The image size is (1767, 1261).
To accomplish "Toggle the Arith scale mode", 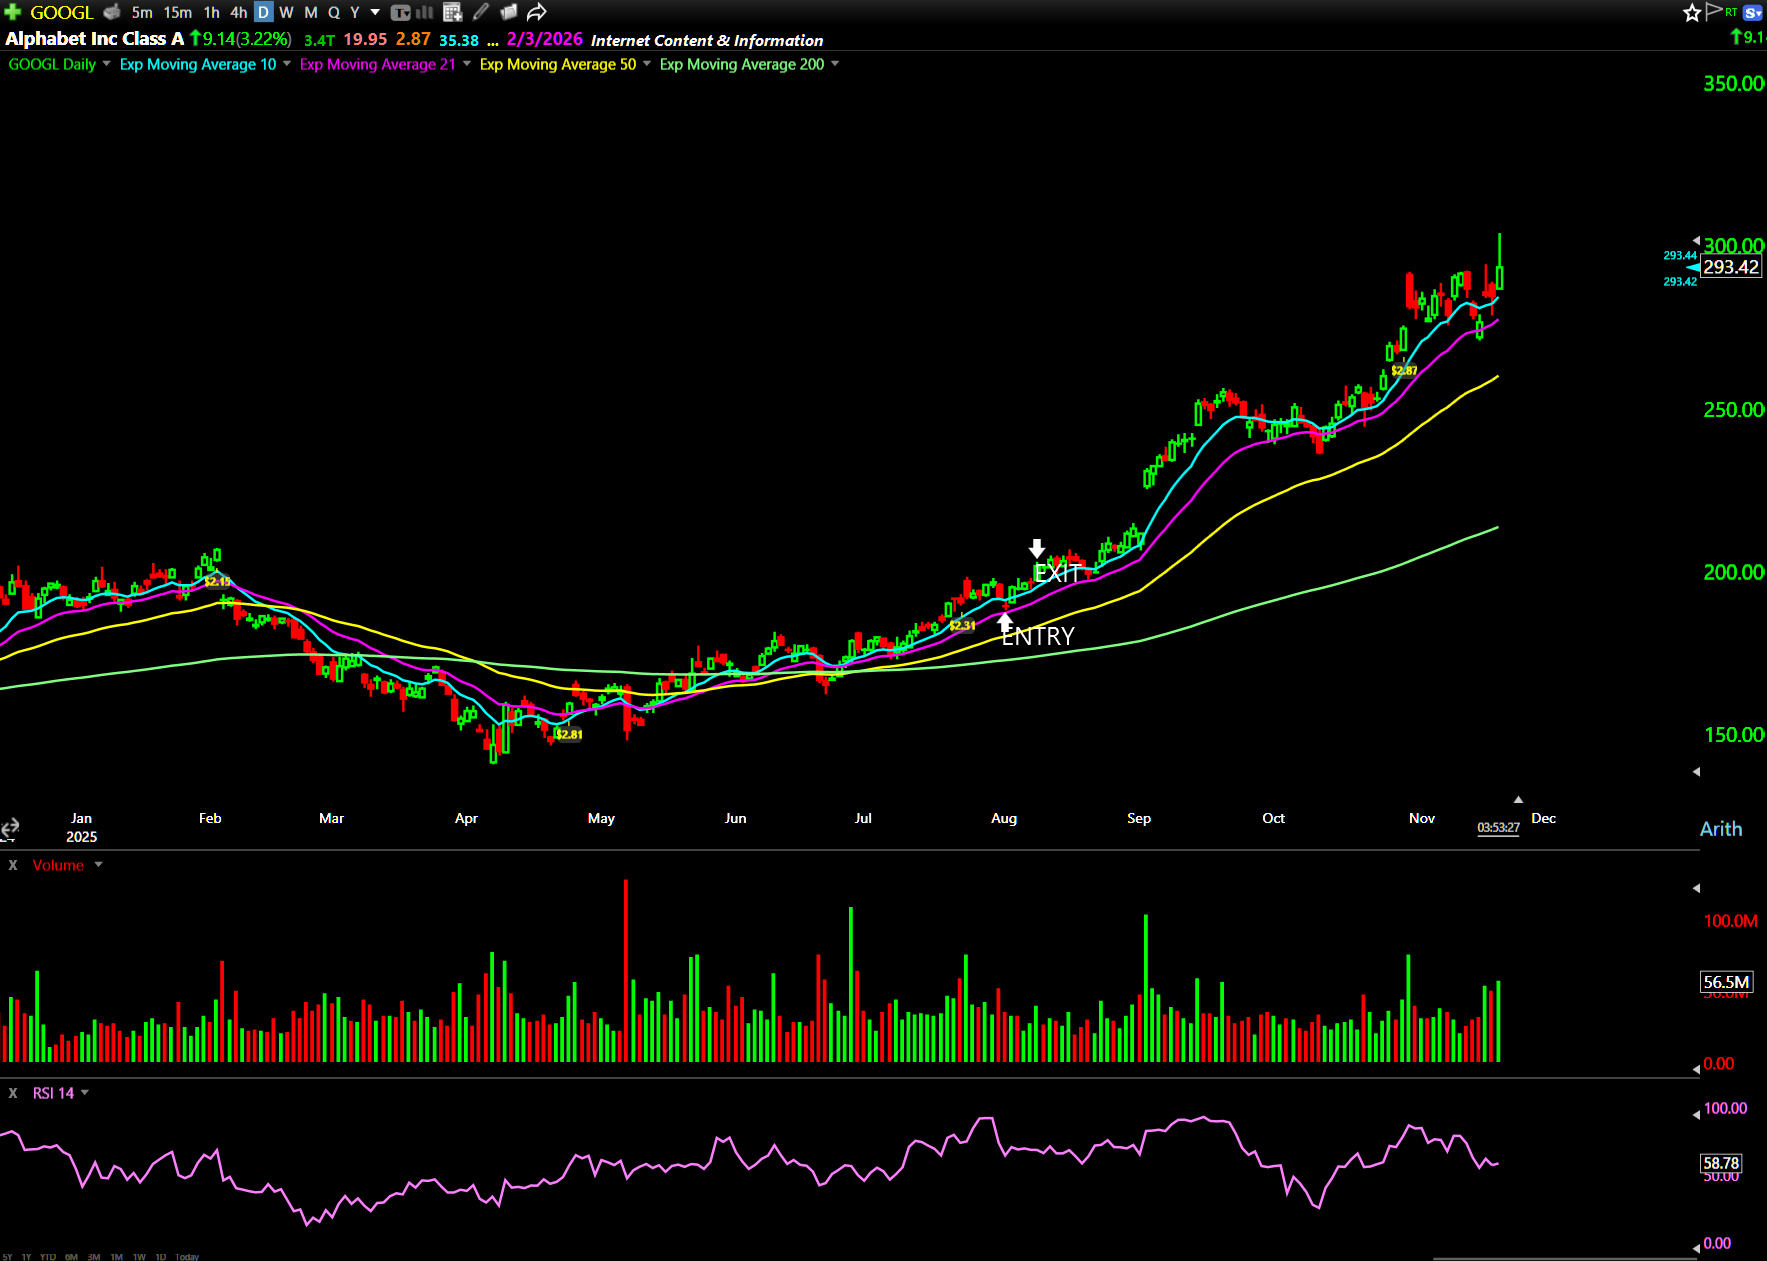I will (1720, 829).
